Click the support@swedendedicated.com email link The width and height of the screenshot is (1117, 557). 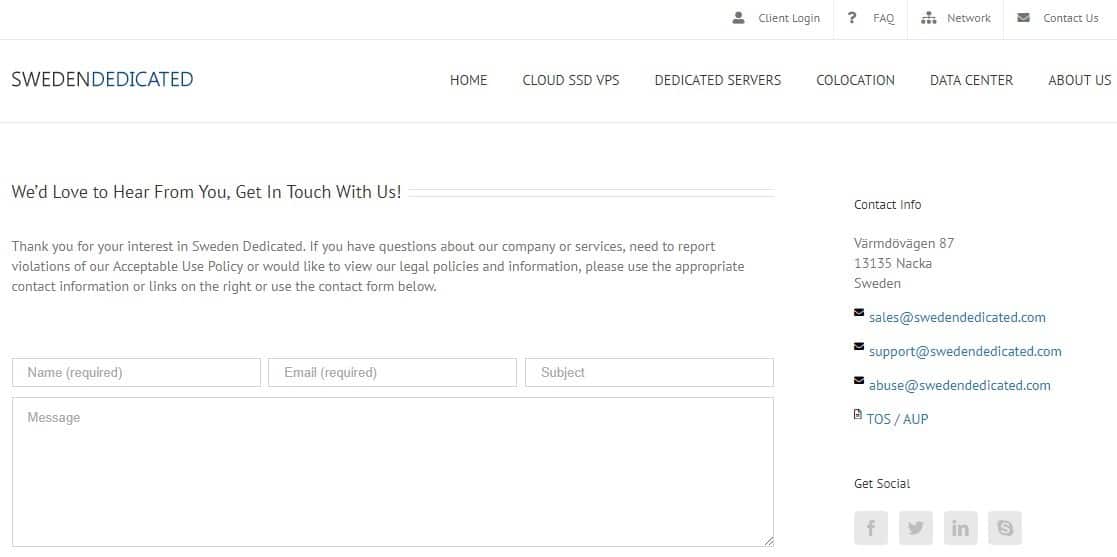965,352
